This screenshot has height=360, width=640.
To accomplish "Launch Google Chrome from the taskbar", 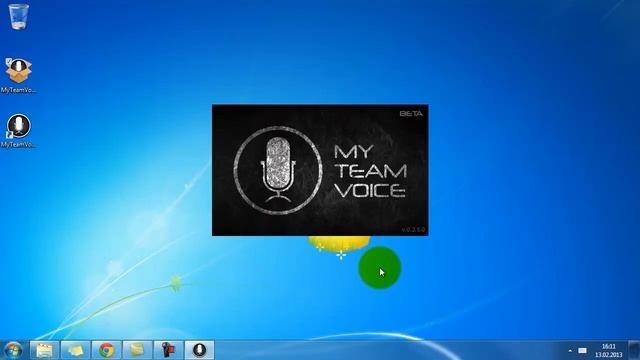I will click(x=107, y=350).
